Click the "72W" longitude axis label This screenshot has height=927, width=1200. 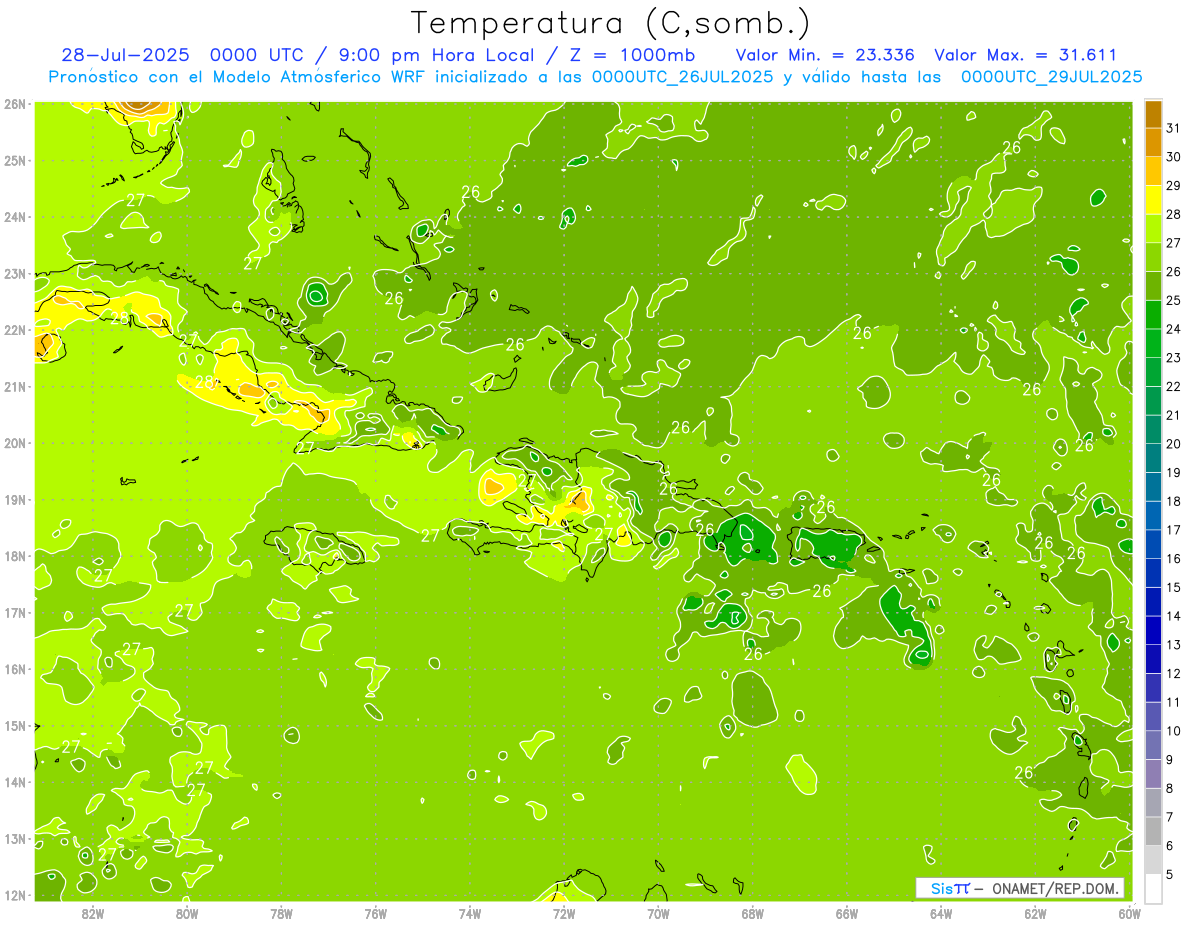click(x=564, y=913)
